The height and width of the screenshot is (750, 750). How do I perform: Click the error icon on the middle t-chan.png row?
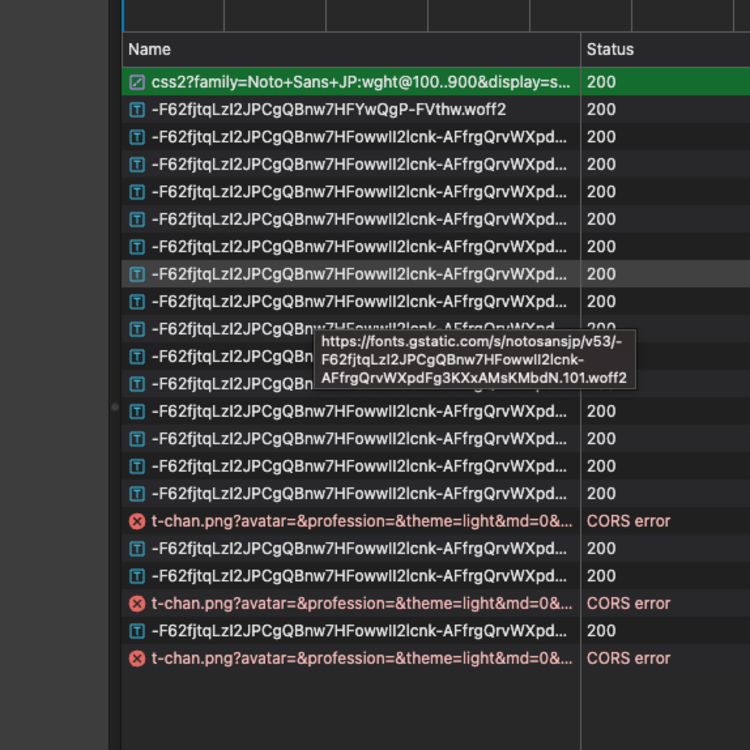(137, 603)
